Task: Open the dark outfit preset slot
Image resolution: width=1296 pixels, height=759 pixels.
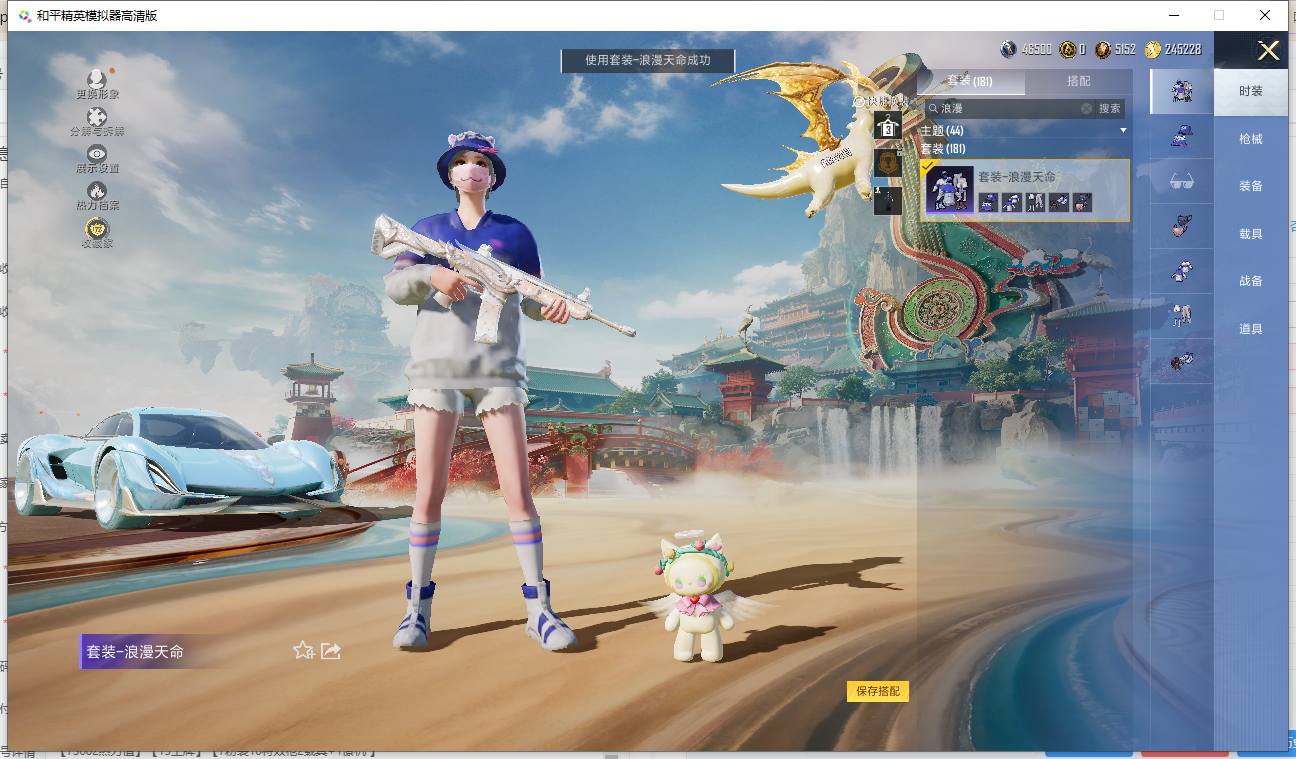Action: (888, 200)
